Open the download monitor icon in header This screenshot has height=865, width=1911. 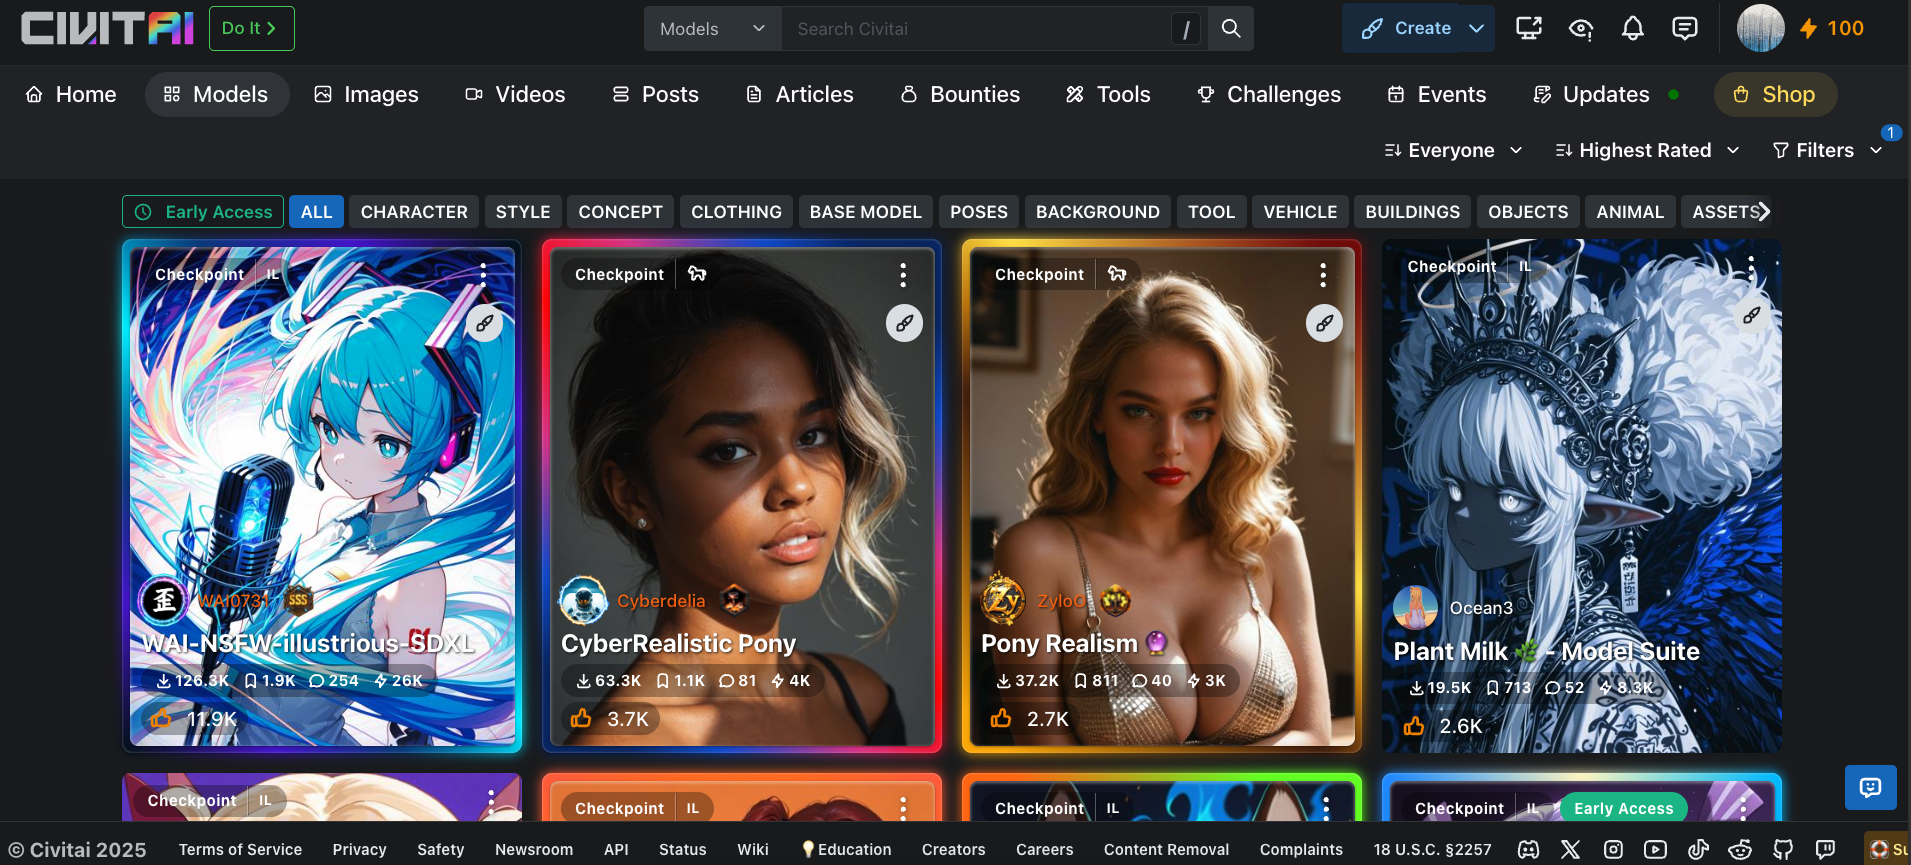pyautogui.click(x=1528, y=29)
